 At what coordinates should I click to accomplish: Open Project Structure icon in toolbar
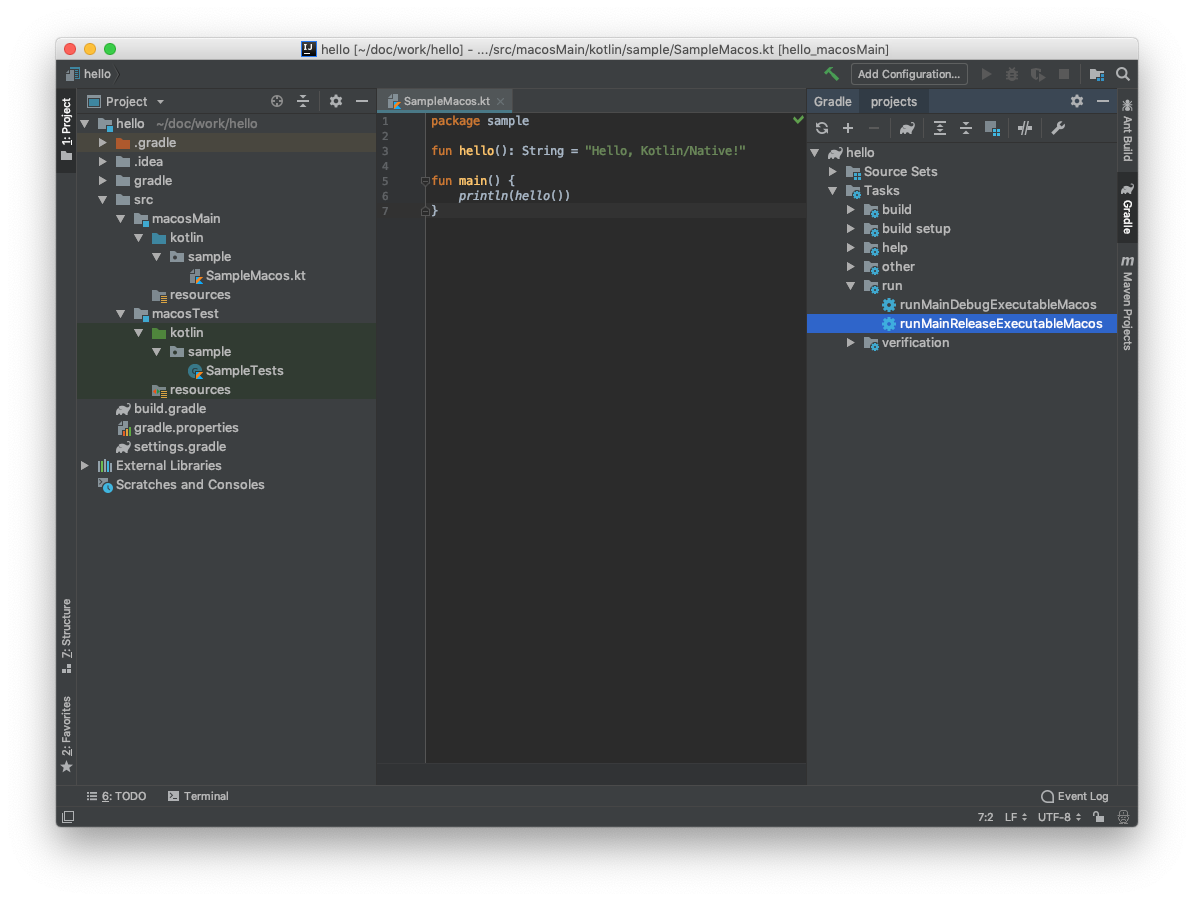point(1097,74)
